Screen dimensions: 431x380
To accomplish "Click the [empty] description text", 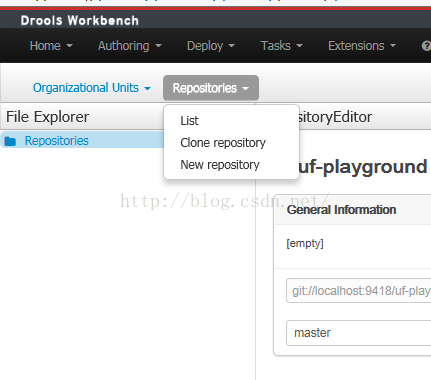I will 305,243.
